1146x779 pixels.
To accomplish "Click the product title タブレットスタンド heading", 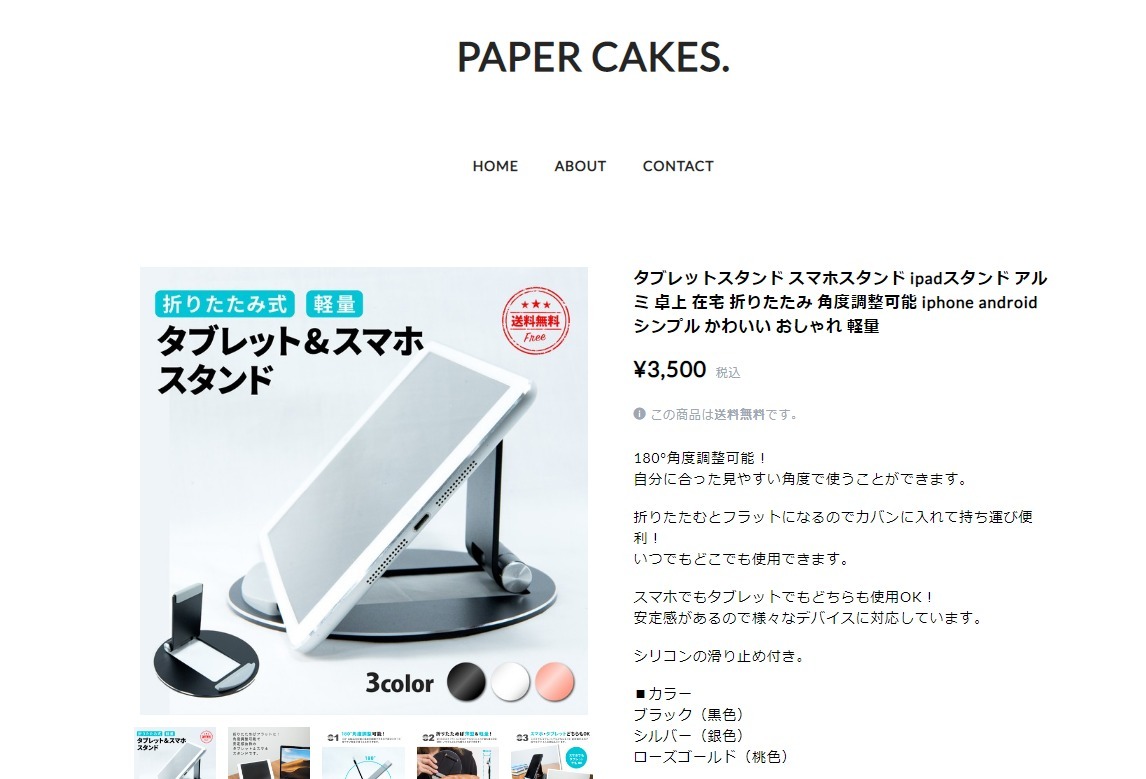I will pyautogui.click(x=840, y=302).
